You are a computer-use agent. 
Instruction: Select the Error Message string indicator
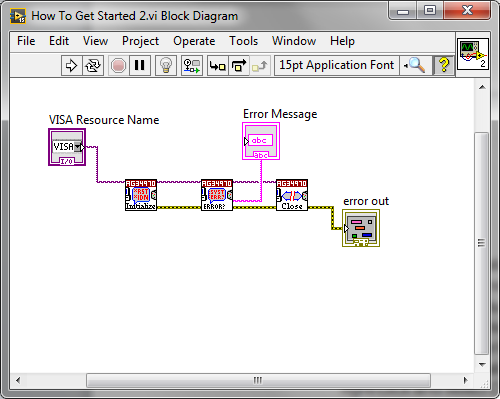pos(261,141)
